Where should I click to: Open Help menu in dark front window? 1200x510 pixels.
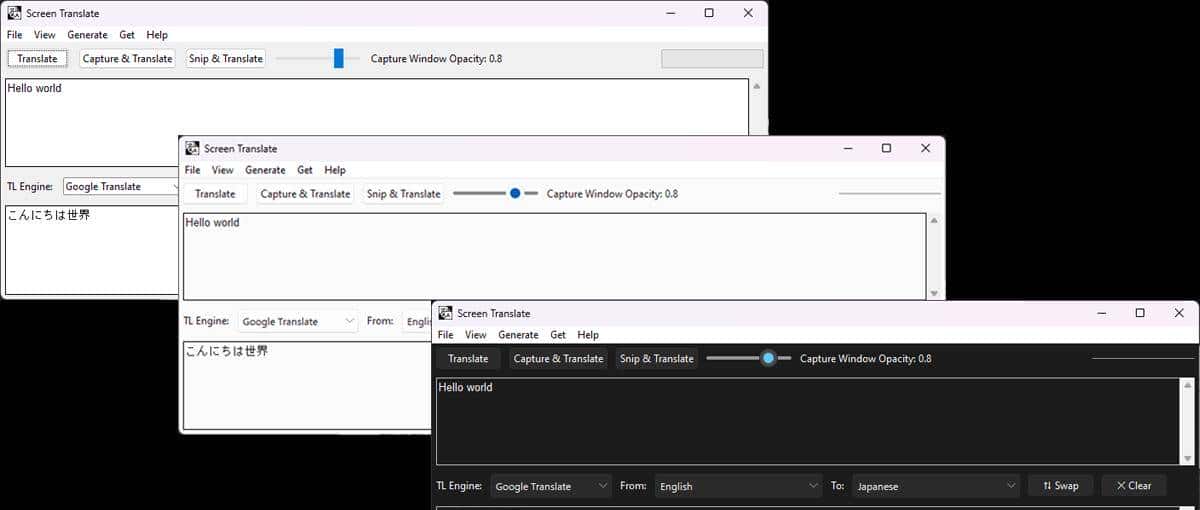[588, 335]
